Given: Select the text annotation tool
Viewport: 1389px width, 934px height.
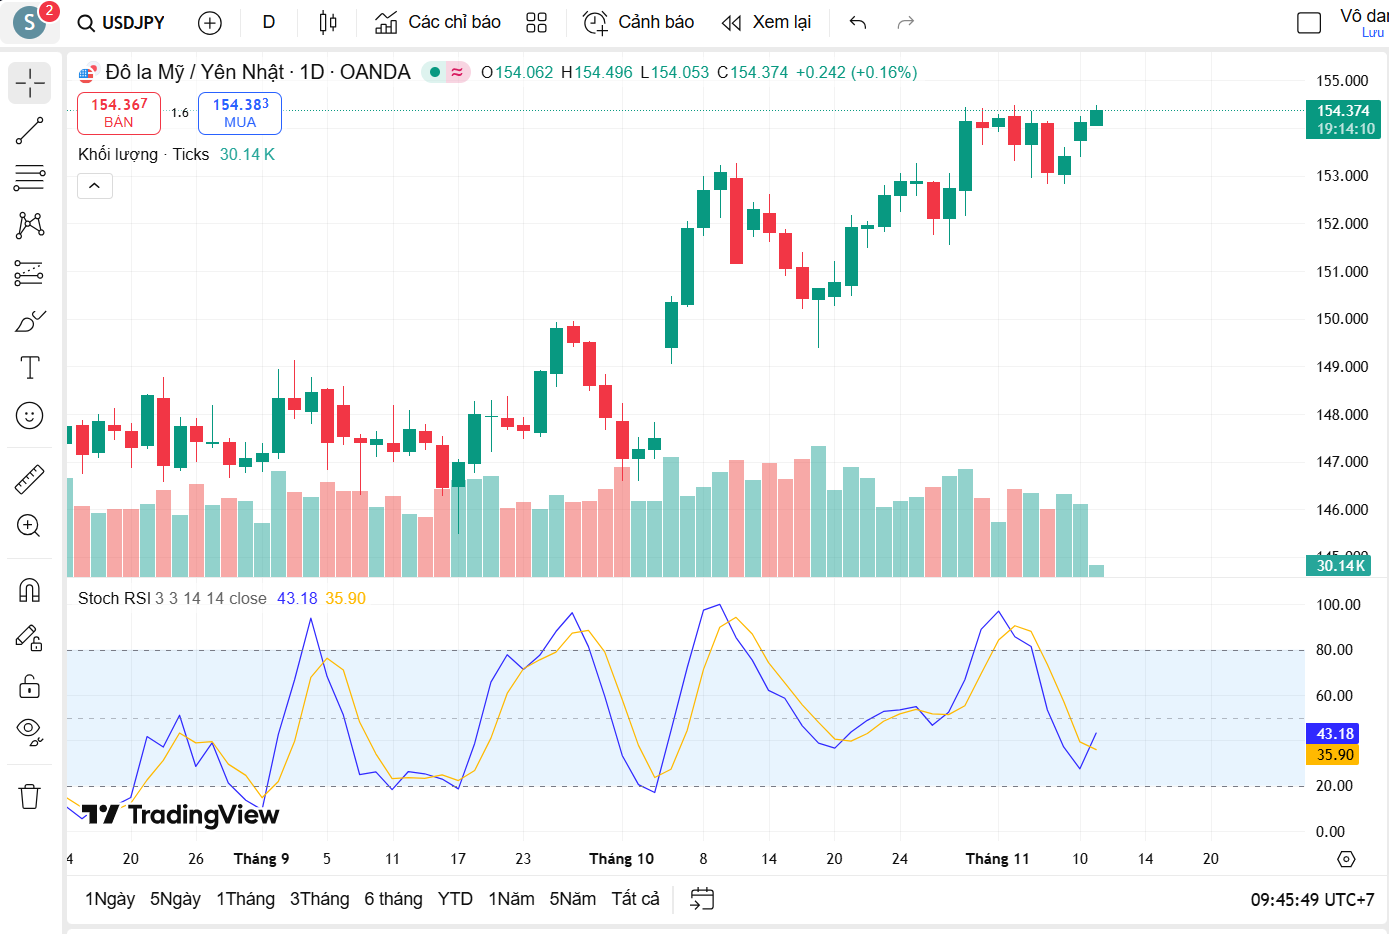Looking at the screenshot, I should (x=29, y=368).
